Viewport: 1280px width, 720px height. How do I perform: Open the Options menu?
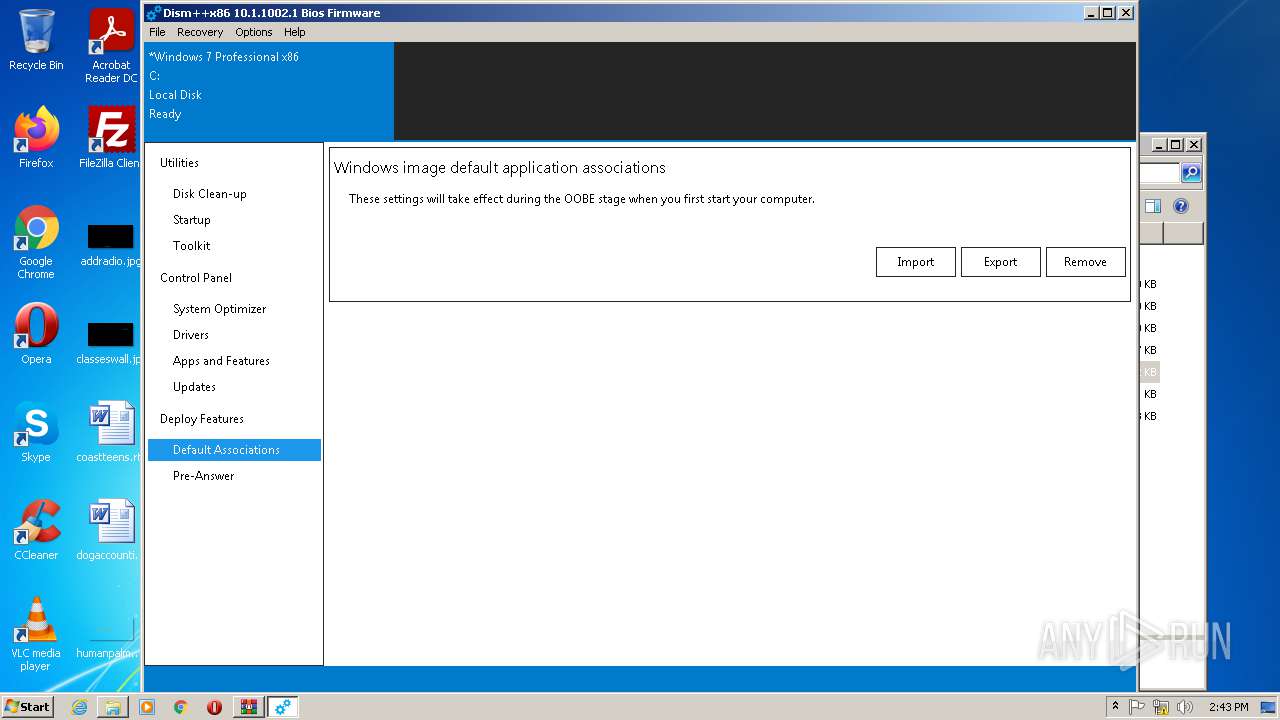pyautogui.click(x=254, y=32)
